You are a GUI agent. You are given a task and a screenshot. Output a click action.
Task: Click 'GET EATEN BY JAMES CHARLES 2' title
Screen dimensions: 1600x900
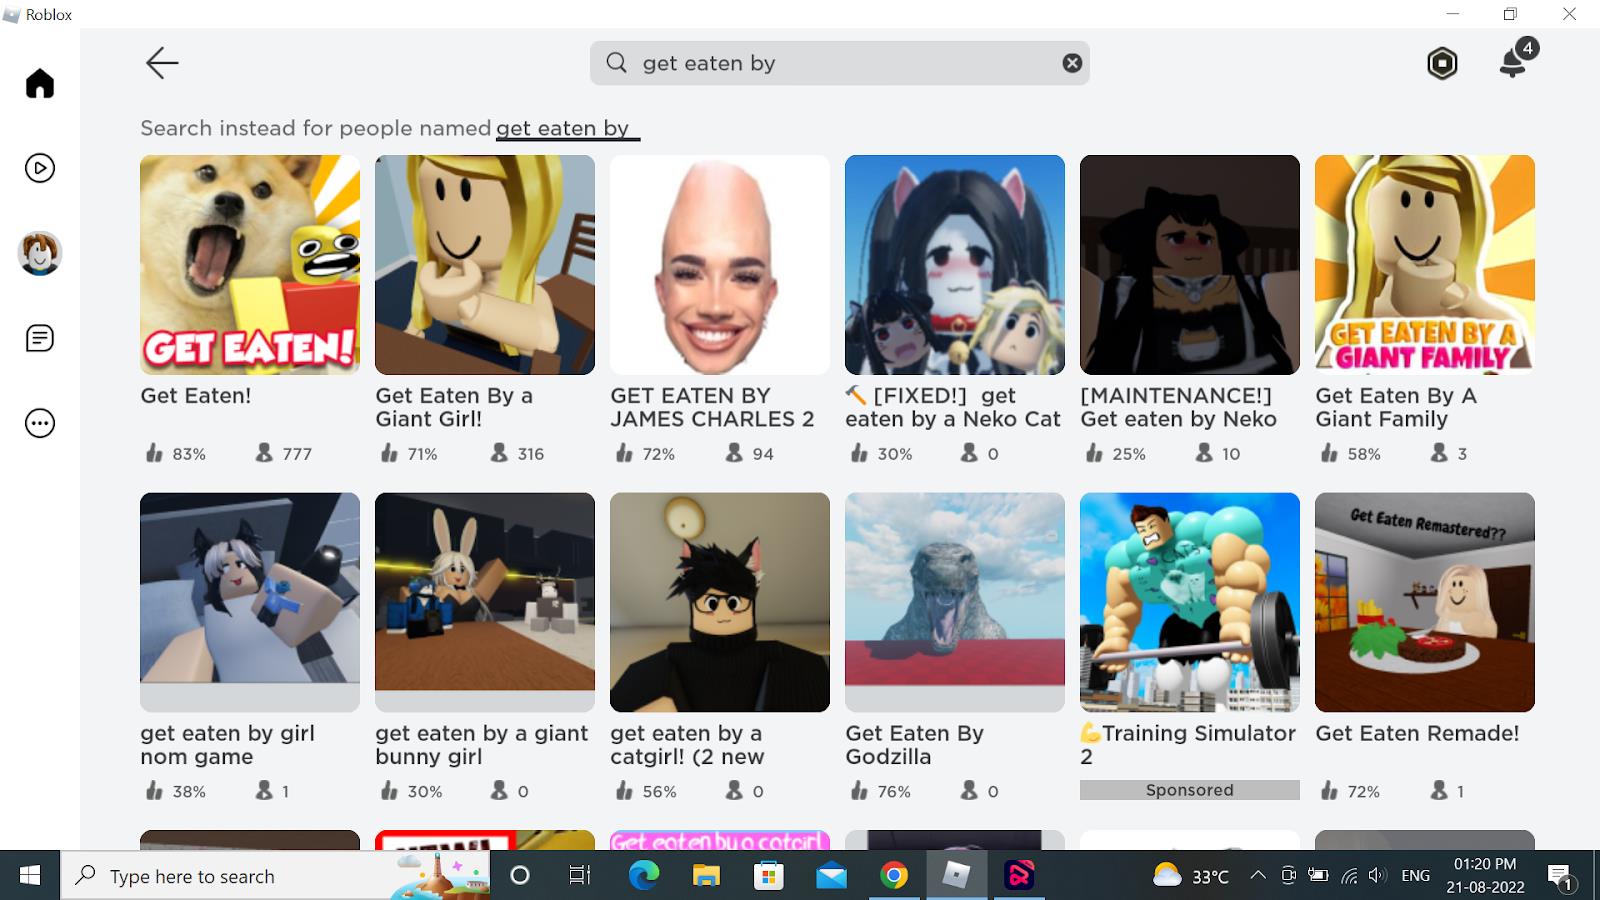point(712,407)
